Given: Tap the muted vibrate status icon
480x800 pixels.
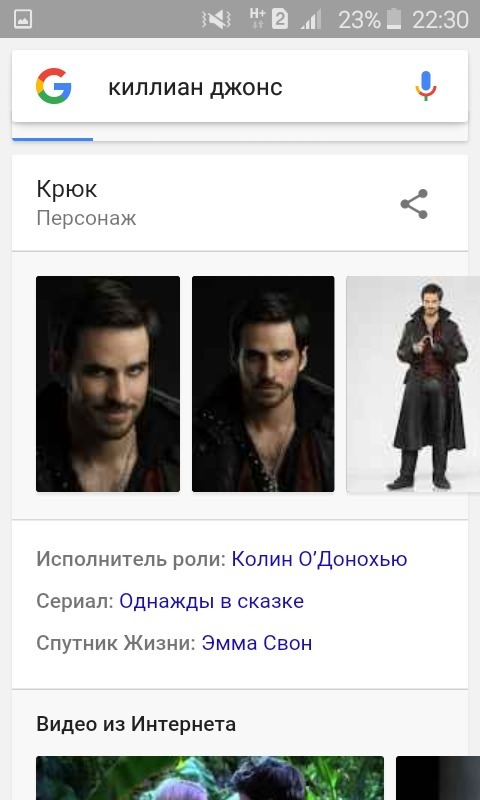Looking at the screenshot, I should [x=216, y=20].
